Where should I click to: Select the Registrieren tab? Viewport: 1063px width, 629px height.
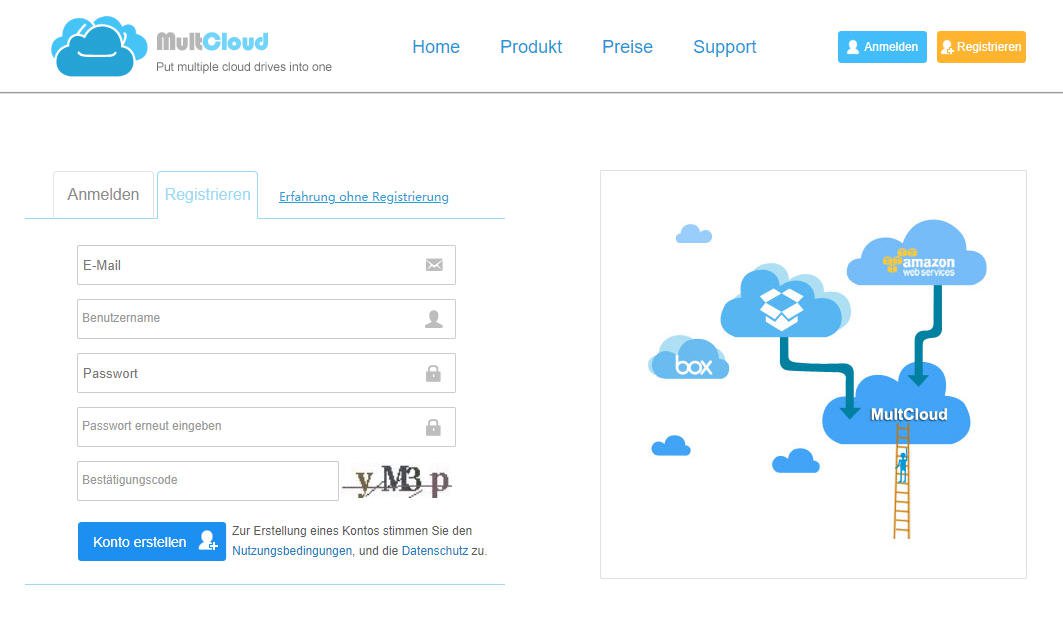207,195
